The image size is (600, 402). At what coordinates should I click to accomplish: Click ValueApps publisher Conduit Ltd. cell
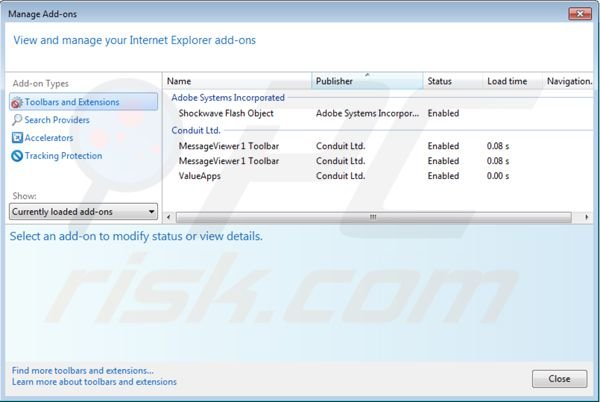tap(341, 176)
